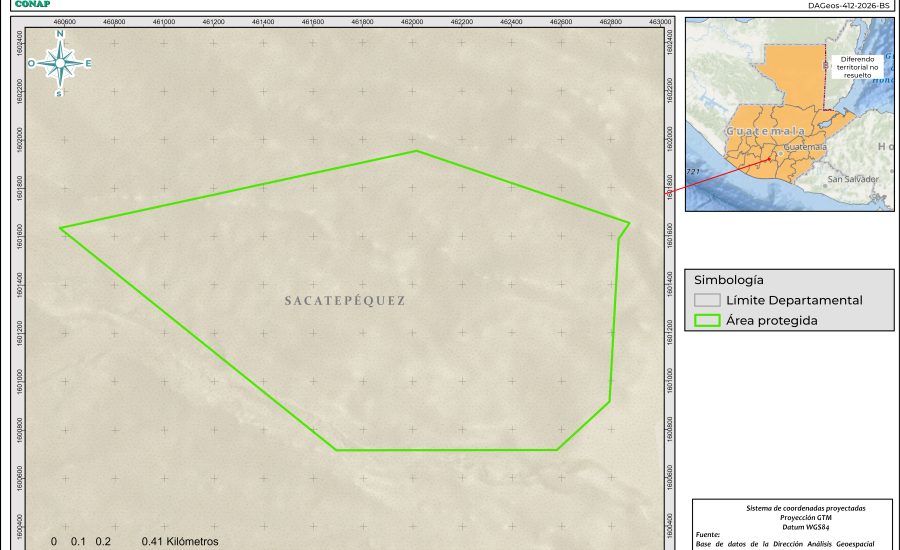Click the Diferendo territorial no resuelto callout
The image size is (900, 550).
click(x=857, y=67)
